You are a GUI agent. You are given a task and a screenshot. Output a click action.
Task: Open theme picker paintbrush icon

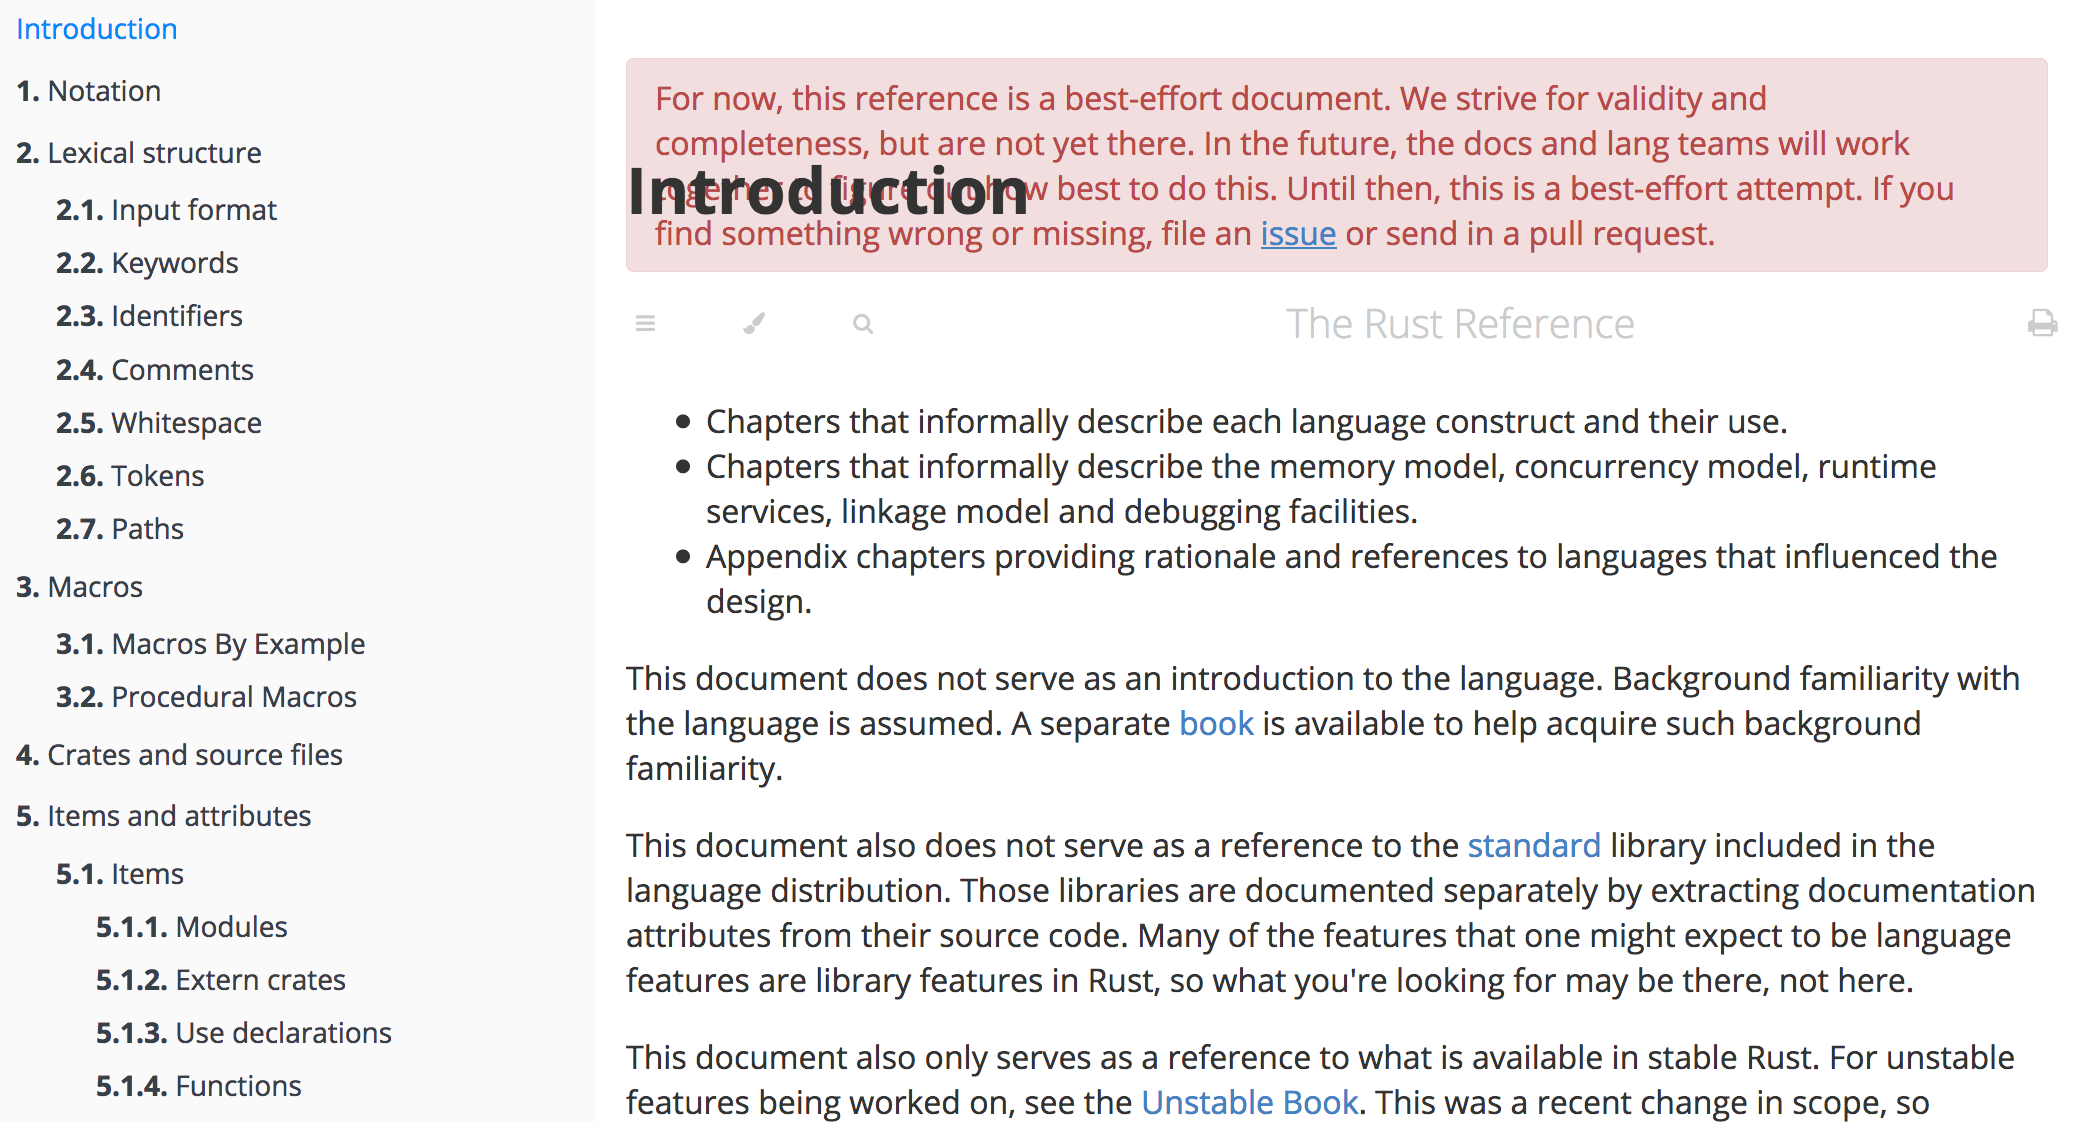tap(754, 323)
